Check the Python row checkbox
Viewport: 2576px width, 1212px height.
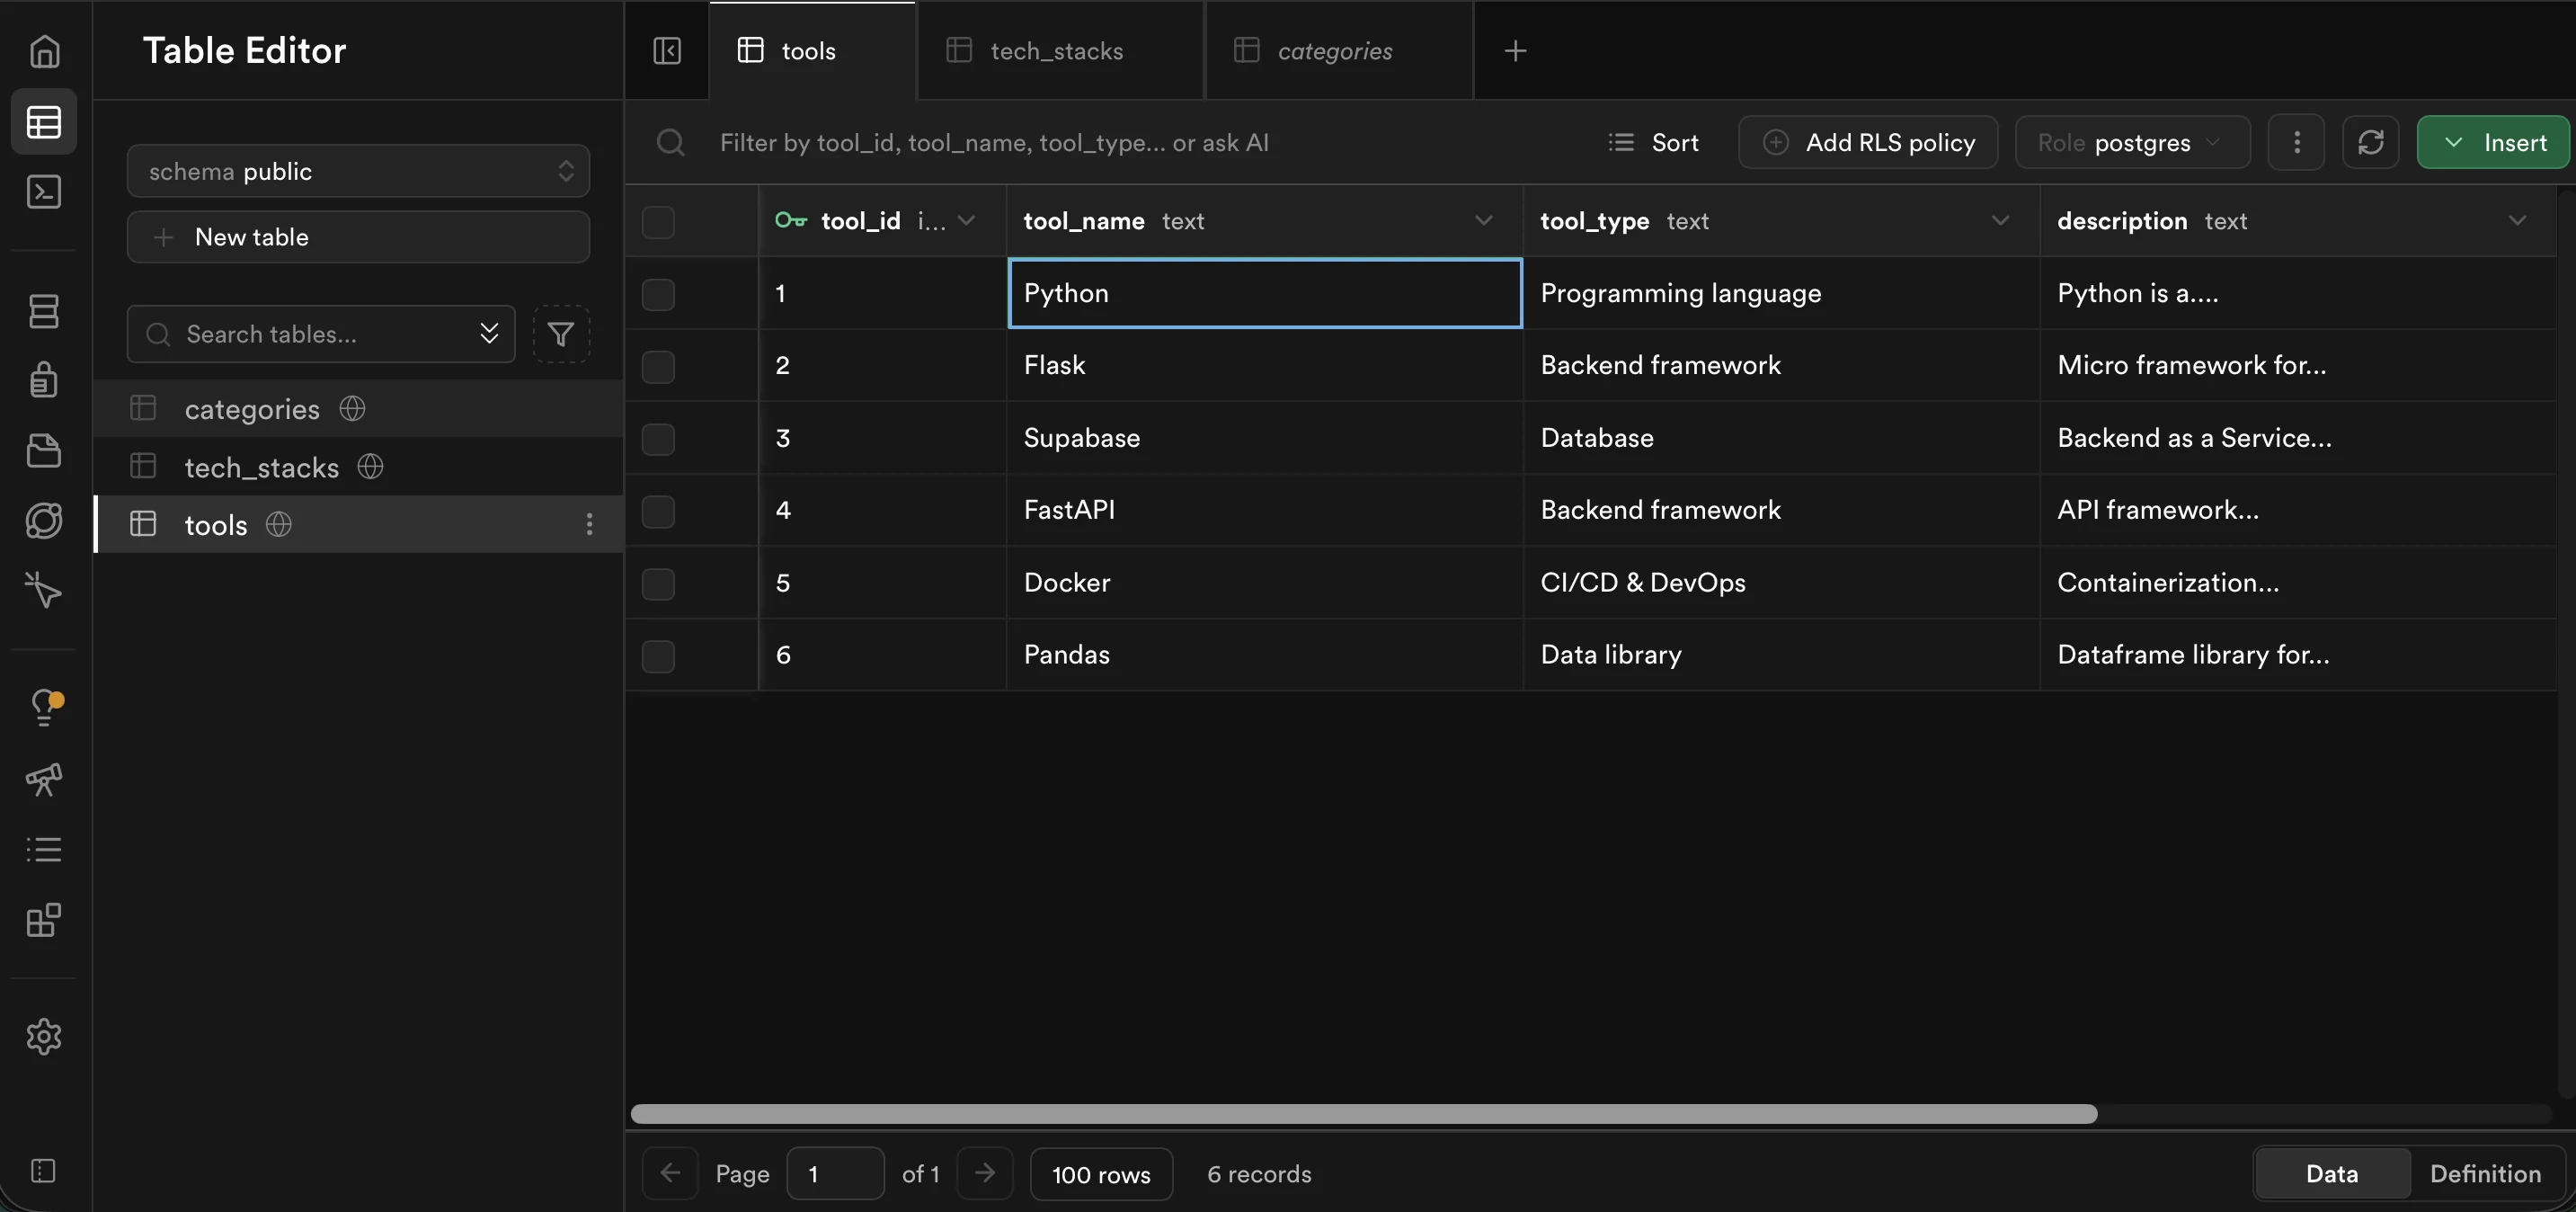click(x=658, y=294)
